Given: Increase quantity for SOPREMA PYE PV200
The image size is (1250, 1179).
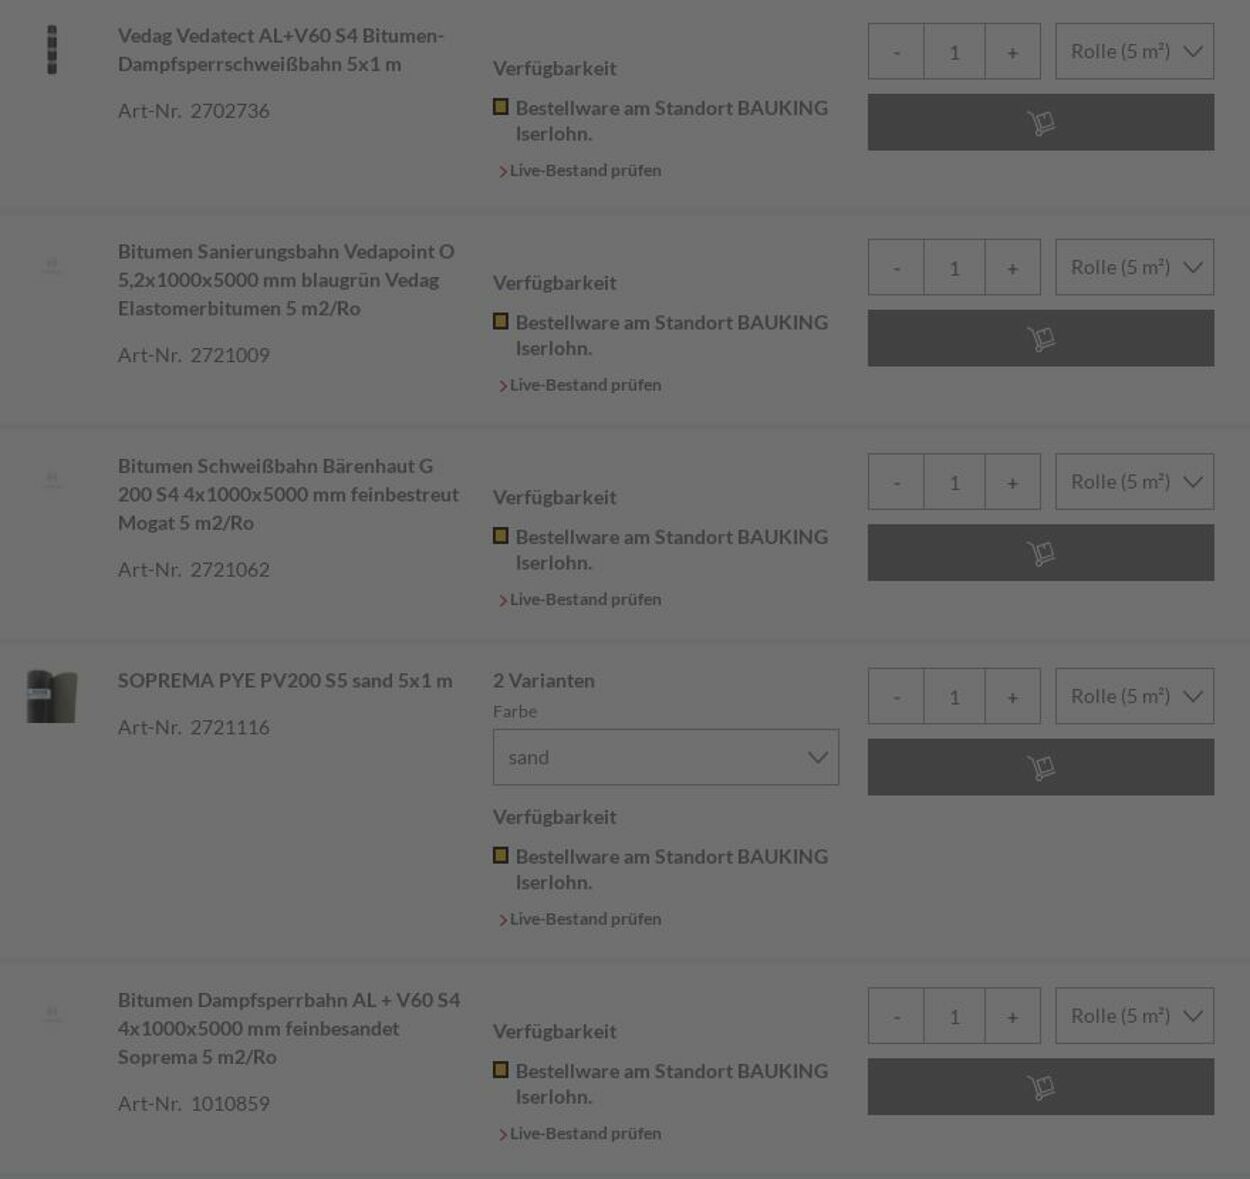Looking at the screenshot, I should (x=1012, y=696).
